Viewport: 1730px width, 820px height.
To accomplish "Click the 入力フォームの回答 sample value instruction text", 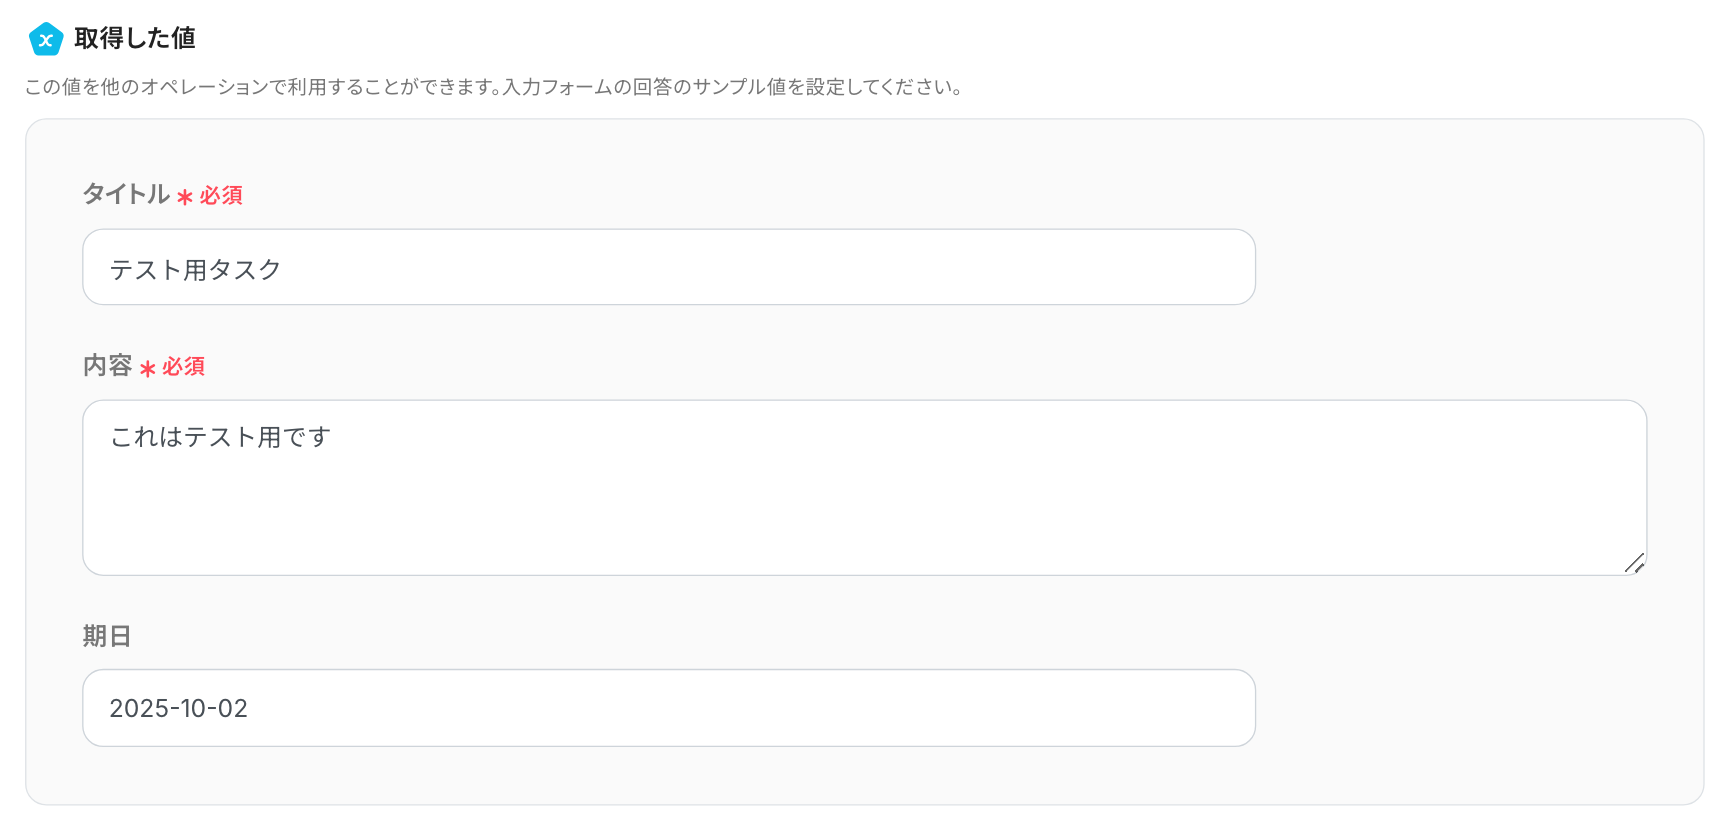I will (732, 87).
